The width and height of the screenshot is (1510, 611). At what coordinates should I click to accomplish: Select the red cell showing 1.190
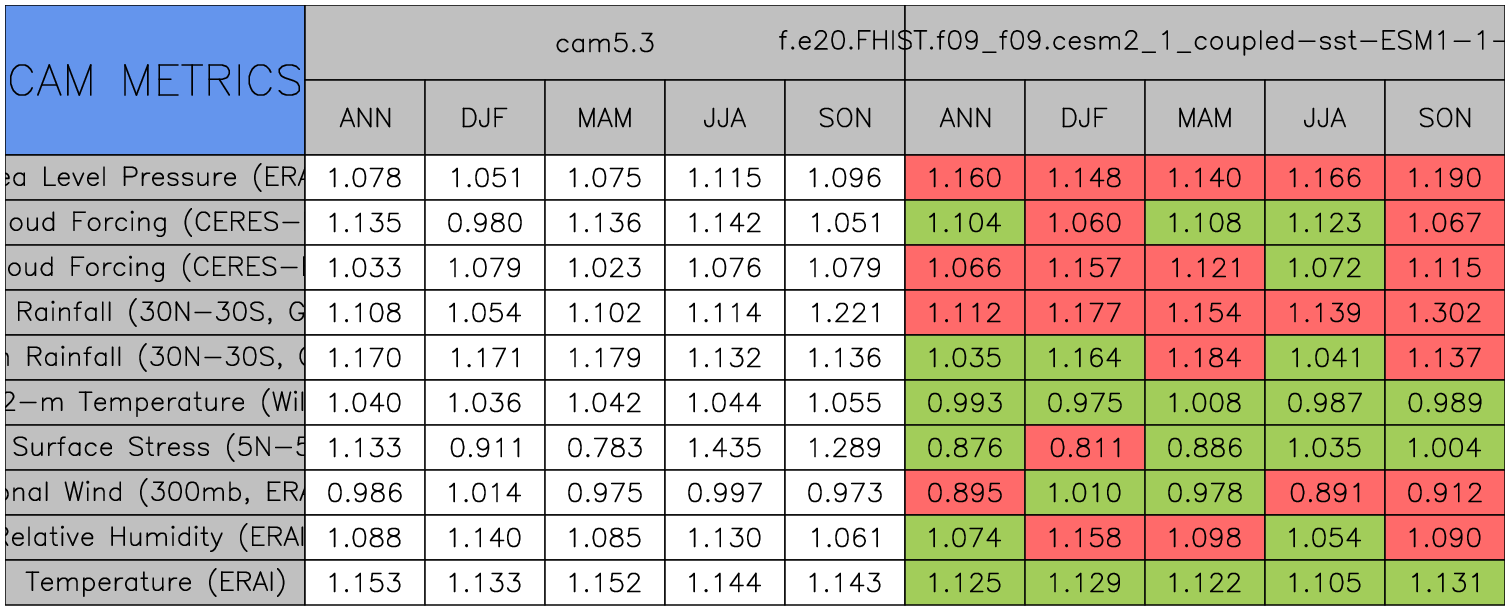(x=1445, y=178)
